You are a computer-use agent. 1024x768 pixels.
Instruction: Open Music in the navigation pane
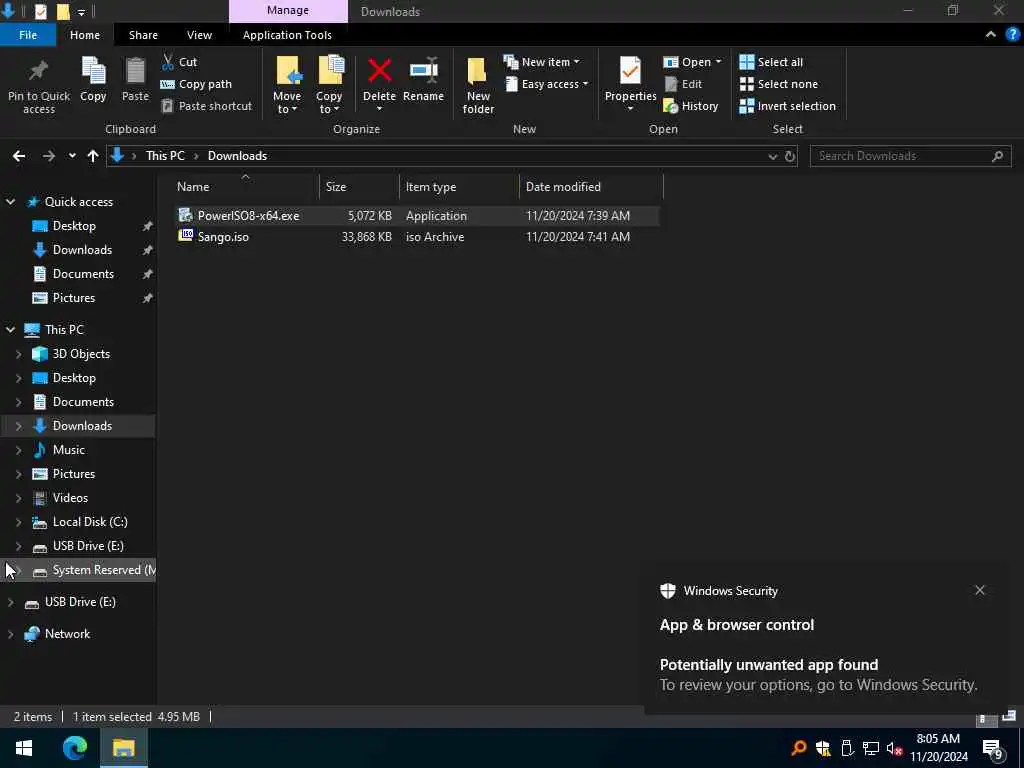pyautogui.click(x=69, y=450)
